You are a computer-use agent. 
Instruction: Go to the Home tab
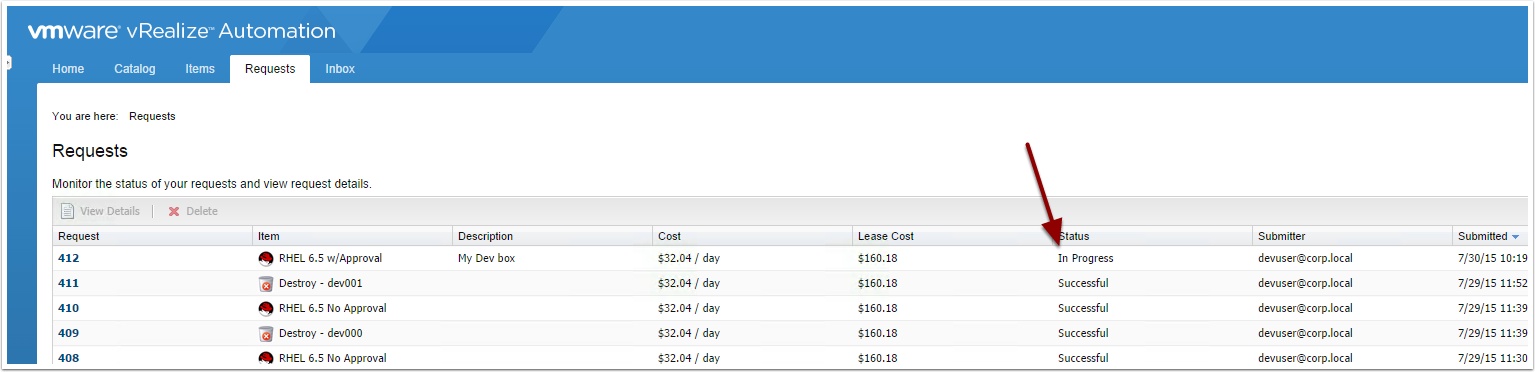click(x=68, y=69)
